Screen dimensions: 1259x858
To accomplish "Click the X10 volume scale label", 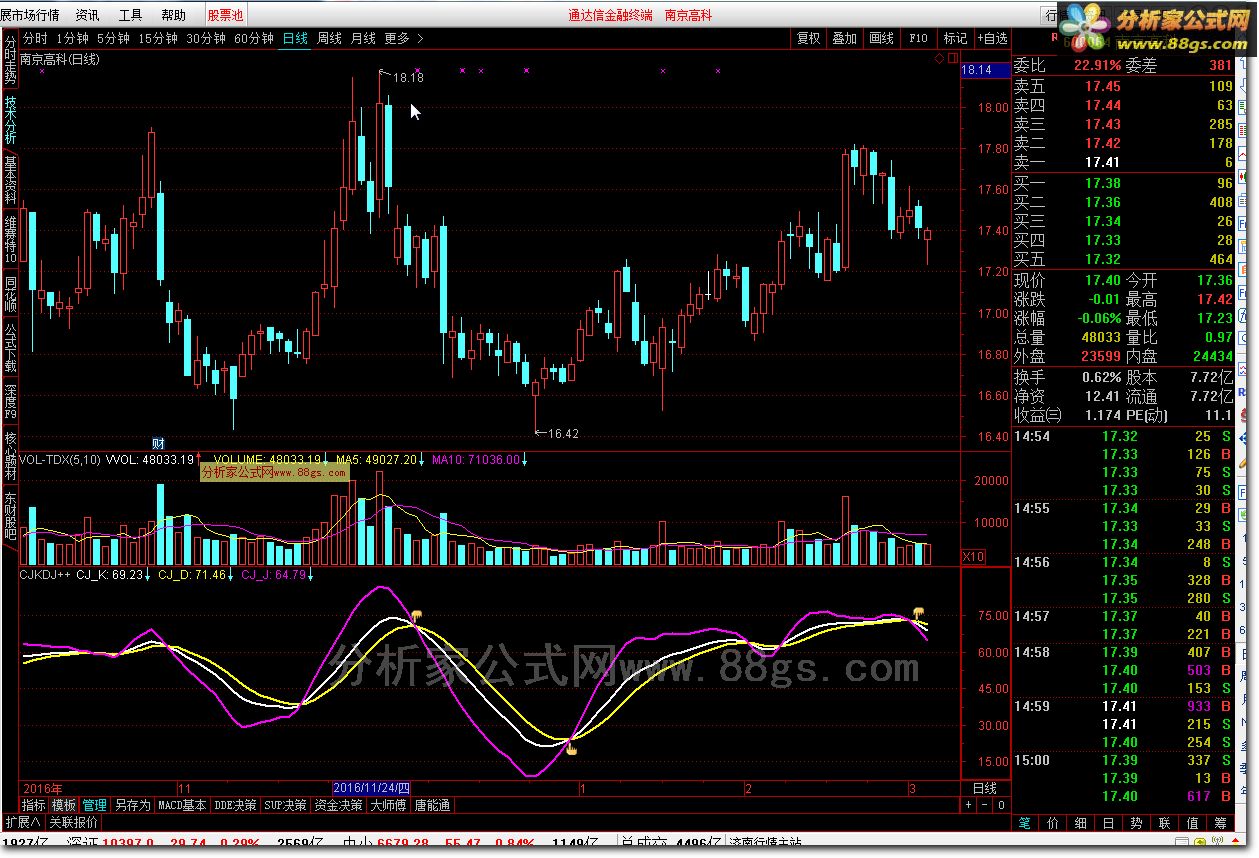I will click(973, 556).
